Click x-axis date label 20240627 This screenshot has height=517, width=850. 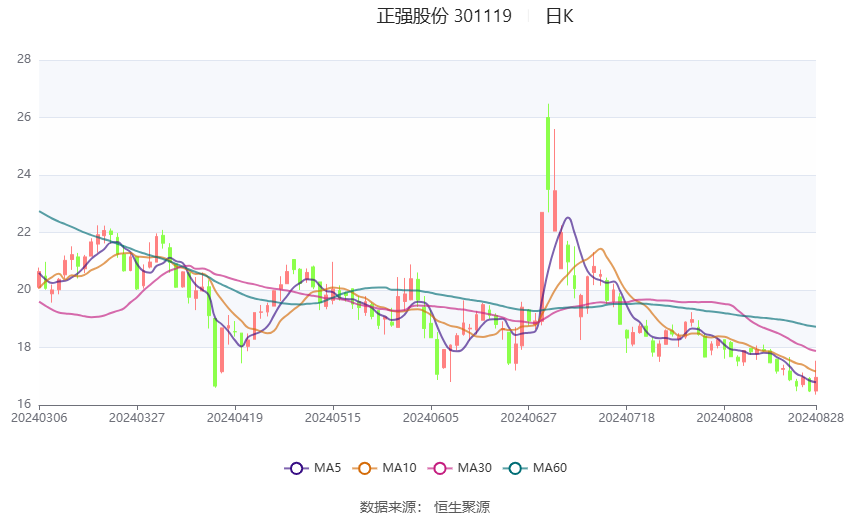(529, 418)
